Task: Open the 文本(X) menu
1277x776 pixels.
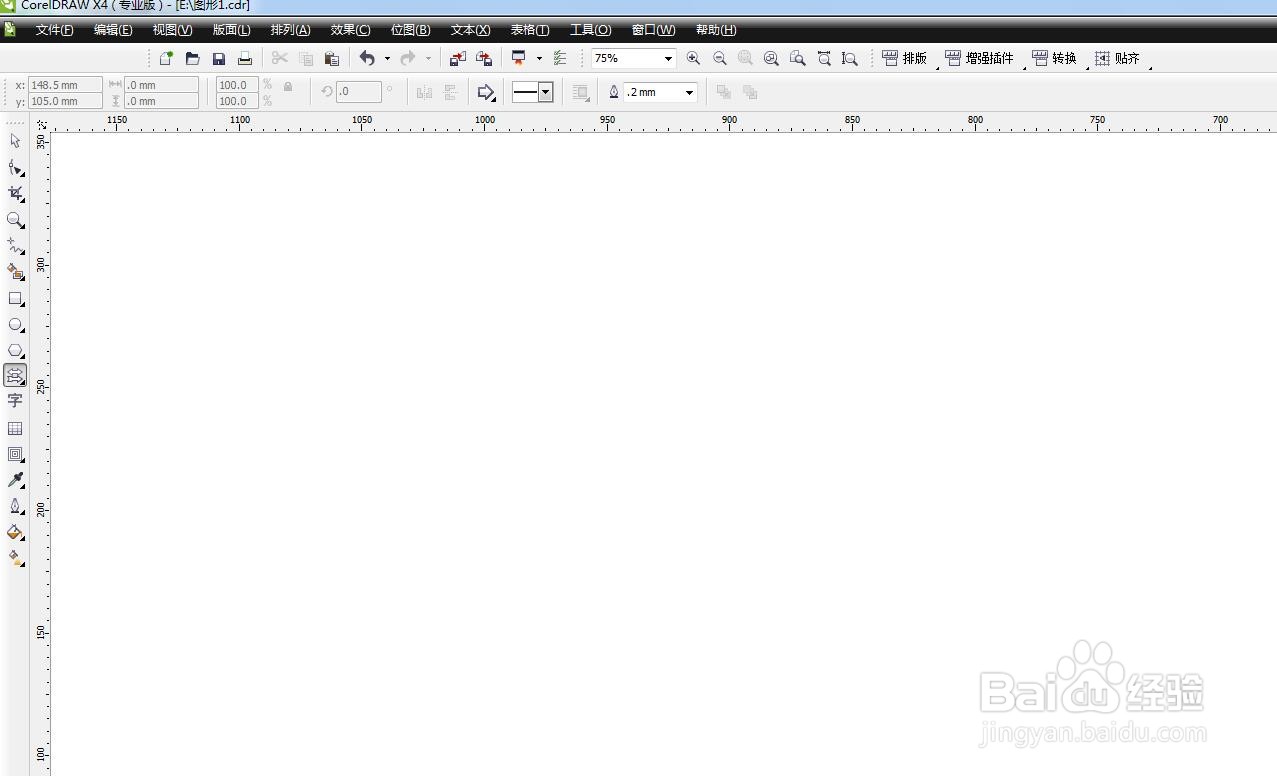Action: point(470,30)
